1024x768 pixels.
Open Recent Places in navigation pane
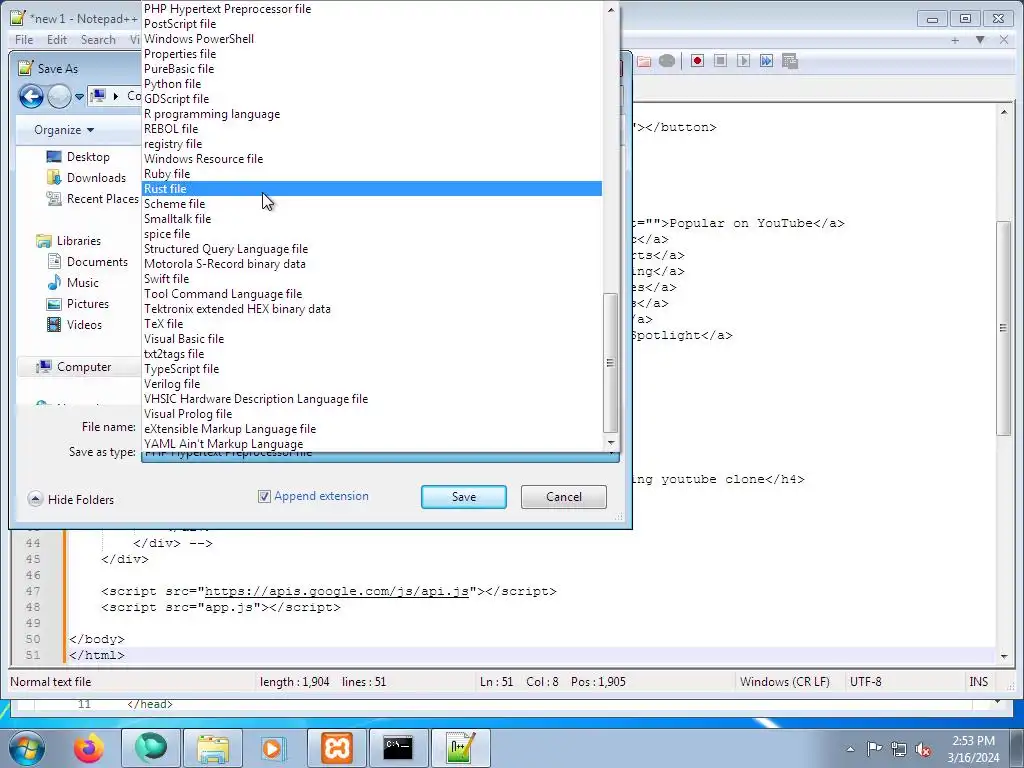click(102, 199)
